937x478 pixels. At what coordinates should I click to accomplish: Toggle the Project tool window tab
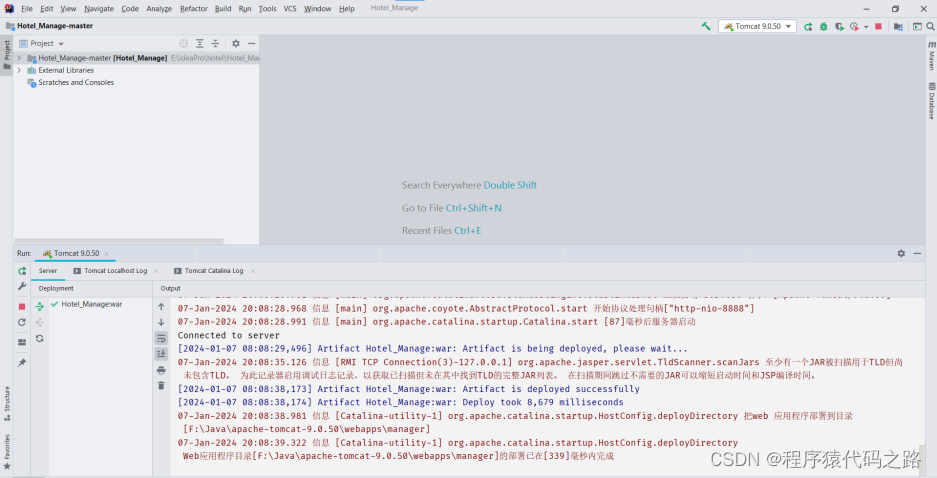click(7, 54)
